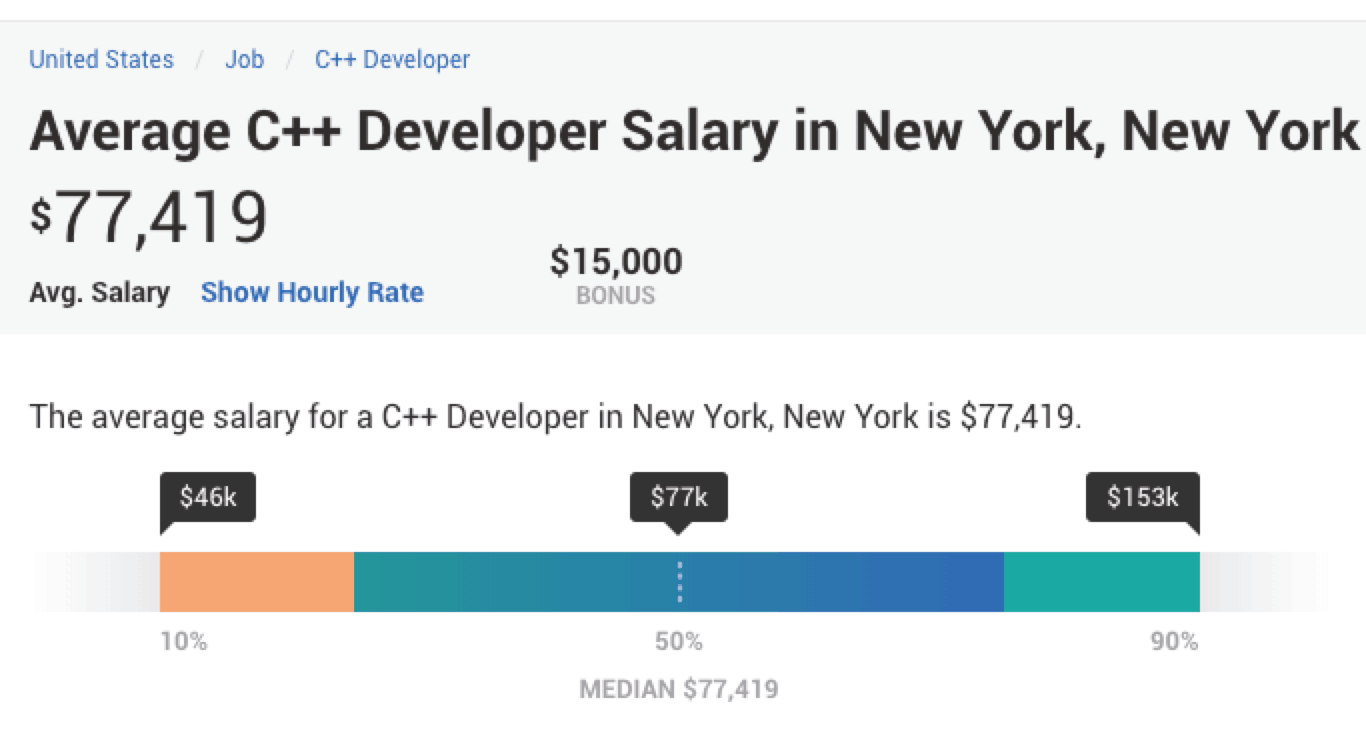
Task: Click Show Hourly Rate toggle link
Action: coord(312,293)
